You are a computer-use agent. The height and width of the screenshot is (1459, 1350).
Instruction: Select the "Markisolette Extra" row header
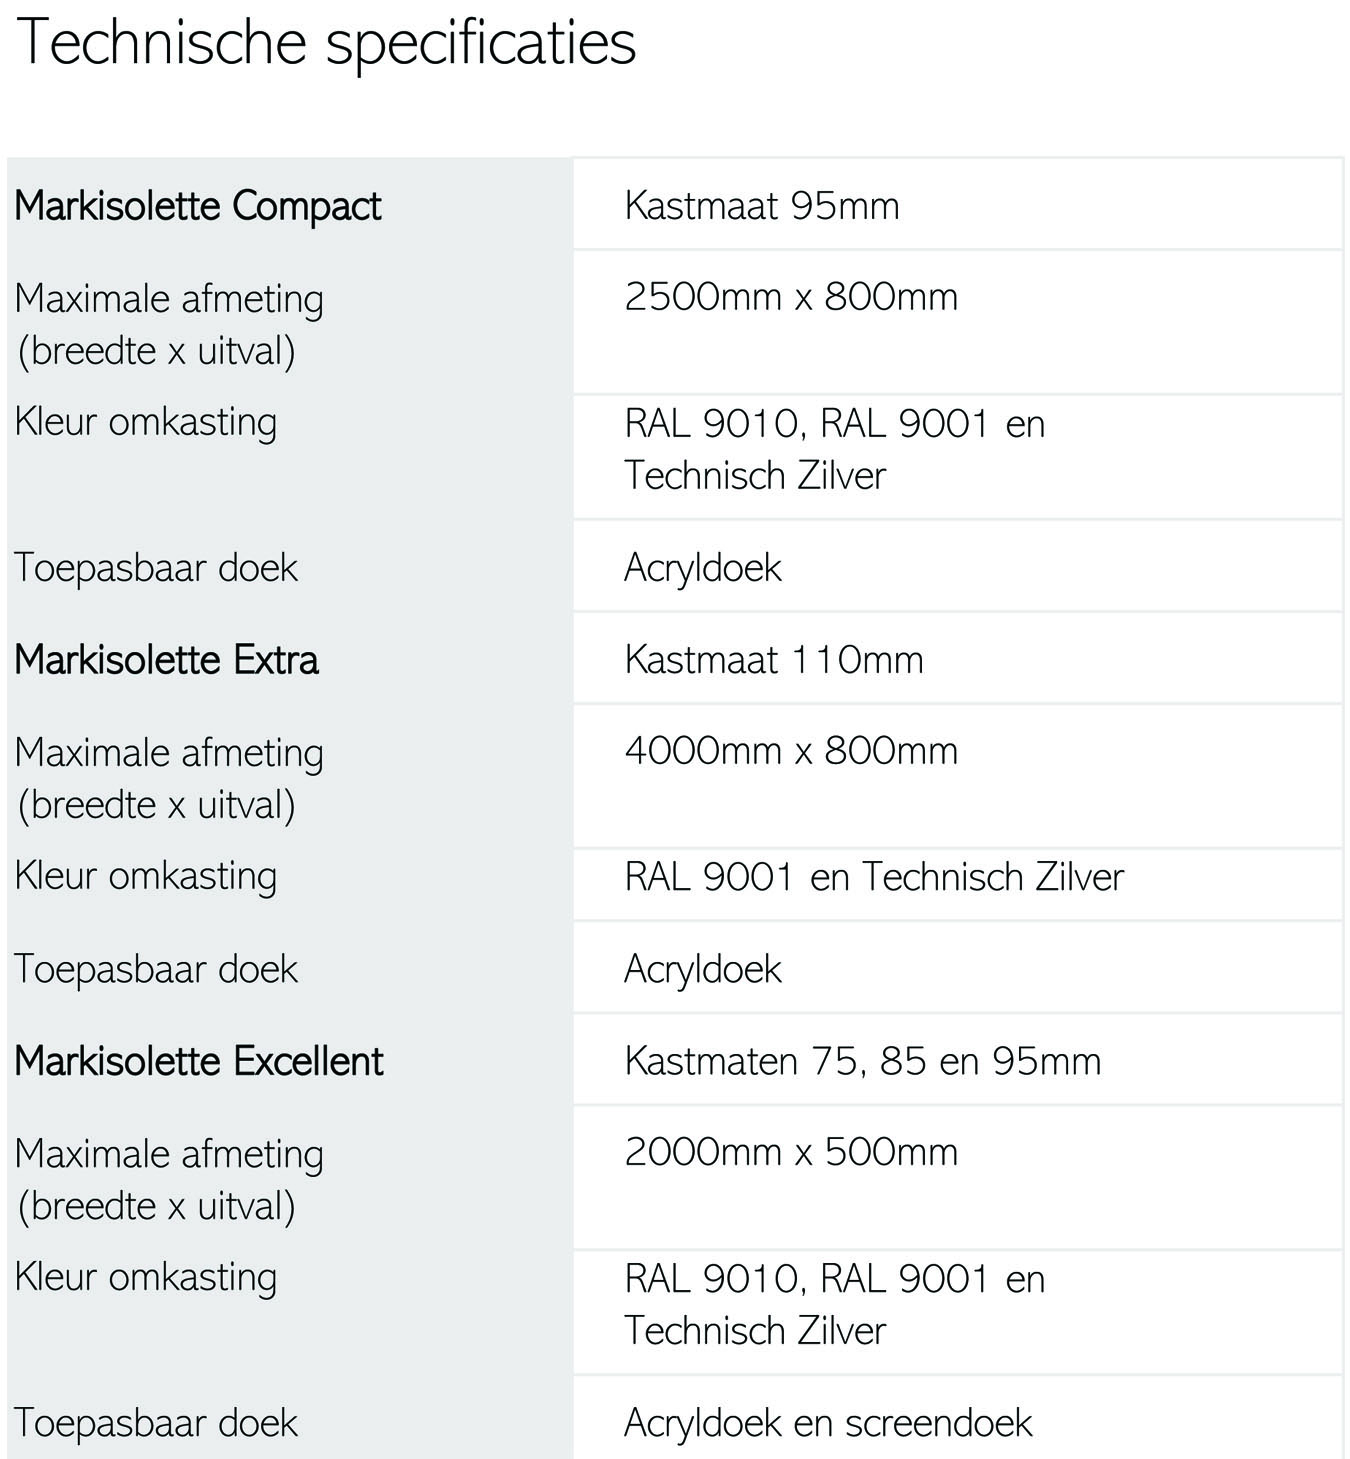point(167,660)
